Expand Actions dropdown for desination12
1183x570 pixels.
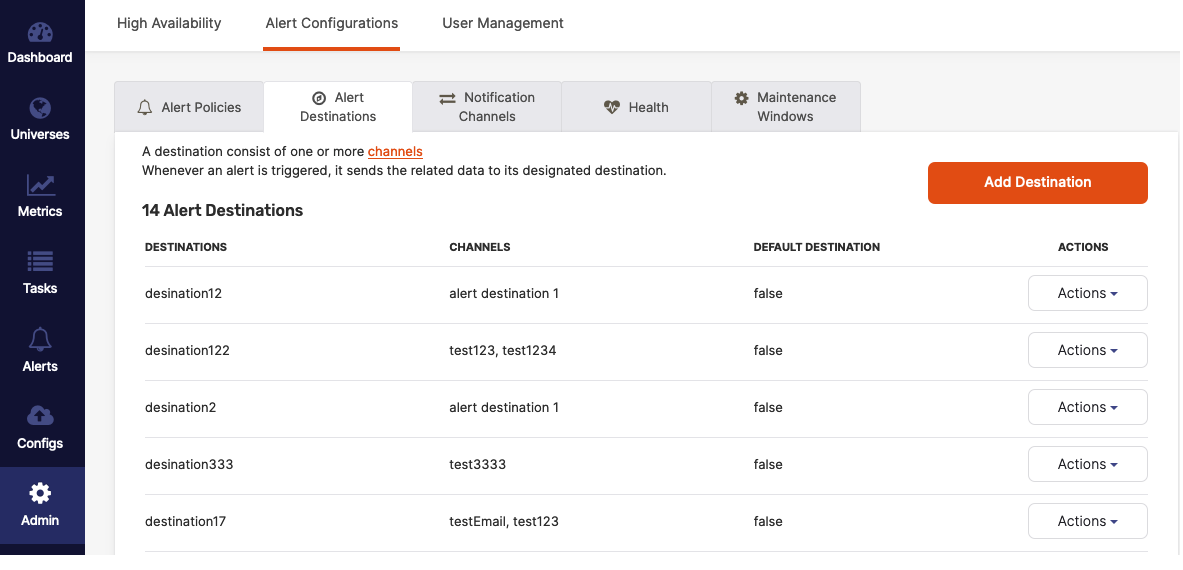coord(1087,293)
